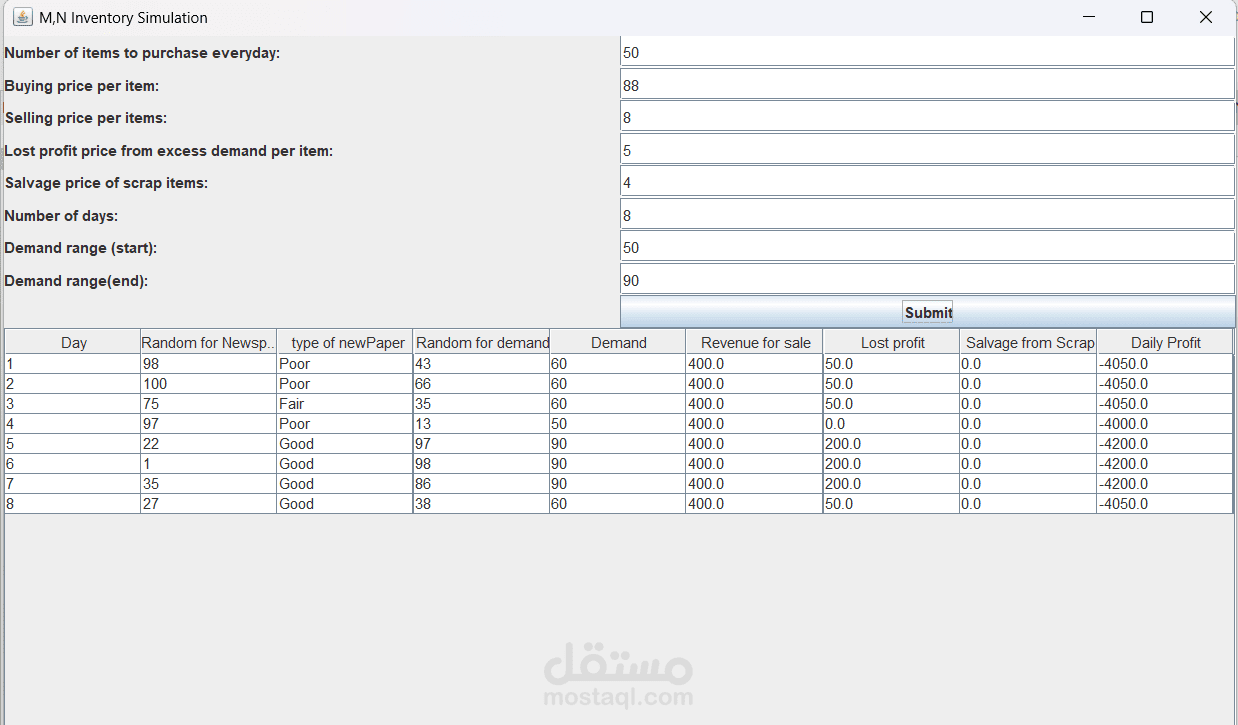Select the Selling price per items field
1238x725 pixels.
pyautogui.click(x=928, y=118)
